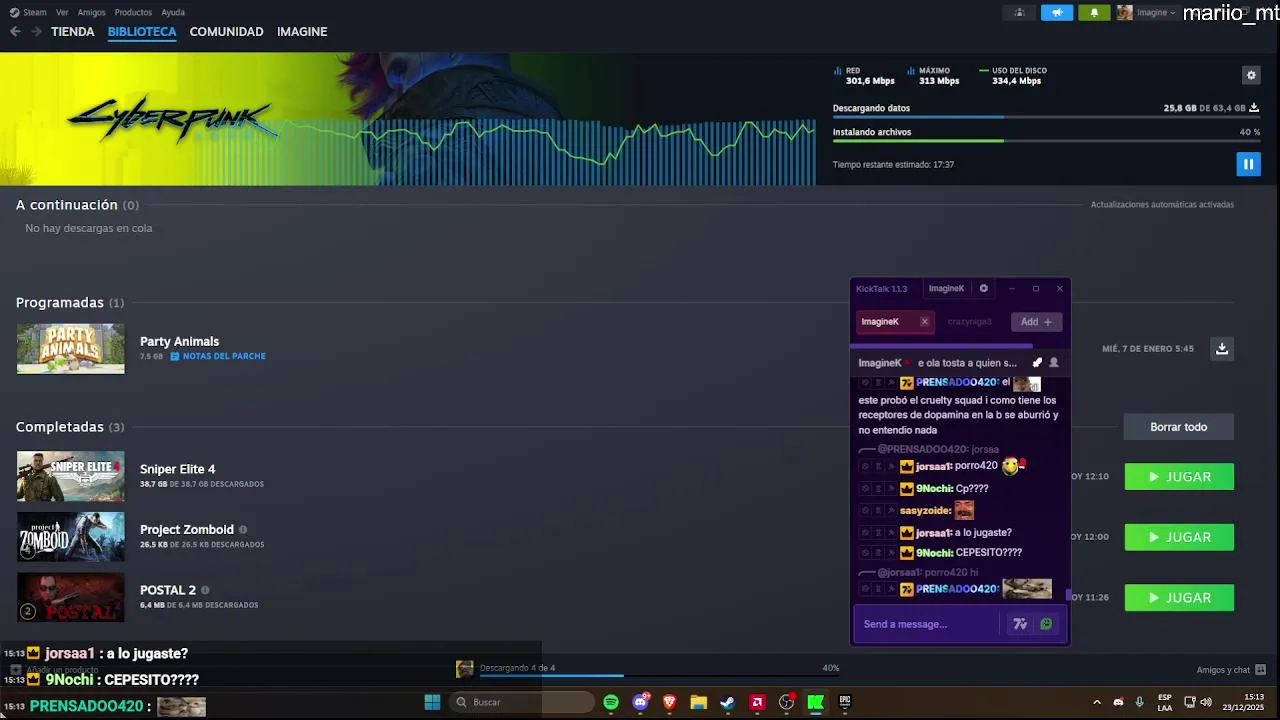Open OBS Studio from the taskbar
This screenshot has height=720, width=1280.
[x=787, y=702]
